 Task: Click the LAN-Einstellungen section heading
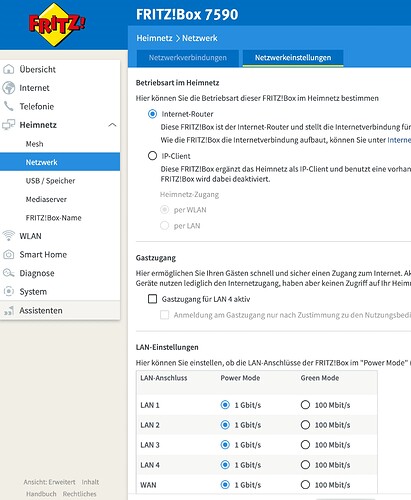pos(167,347)
